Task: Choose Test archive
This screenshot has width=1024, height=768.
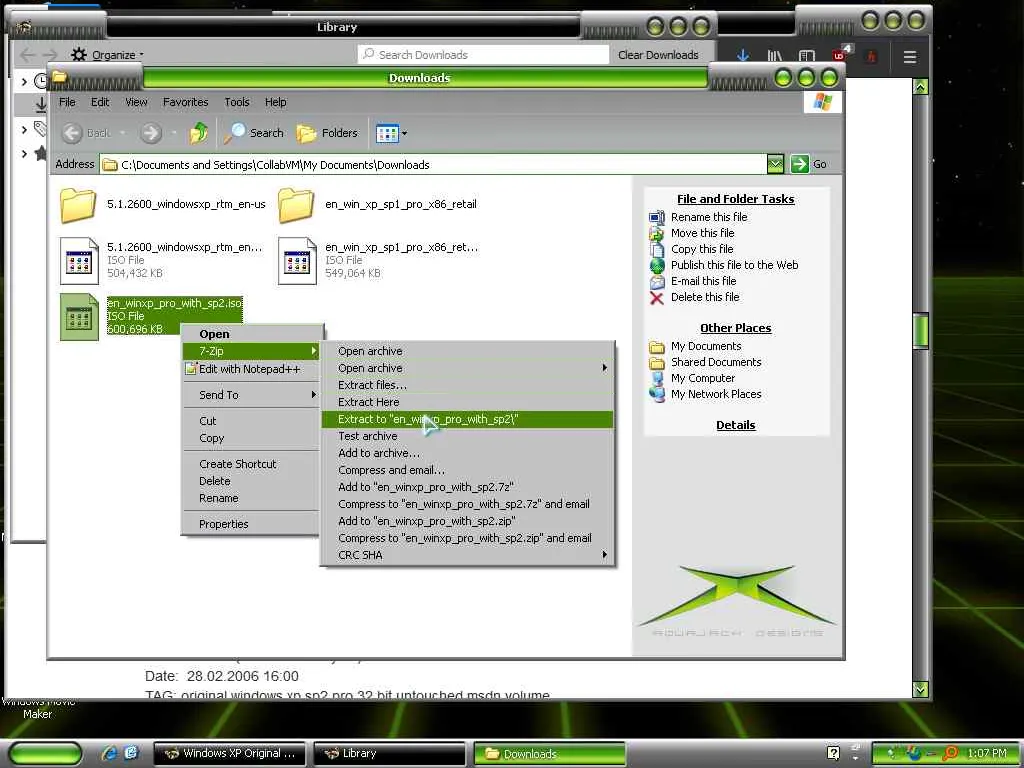Action: (x=468, y=436)
